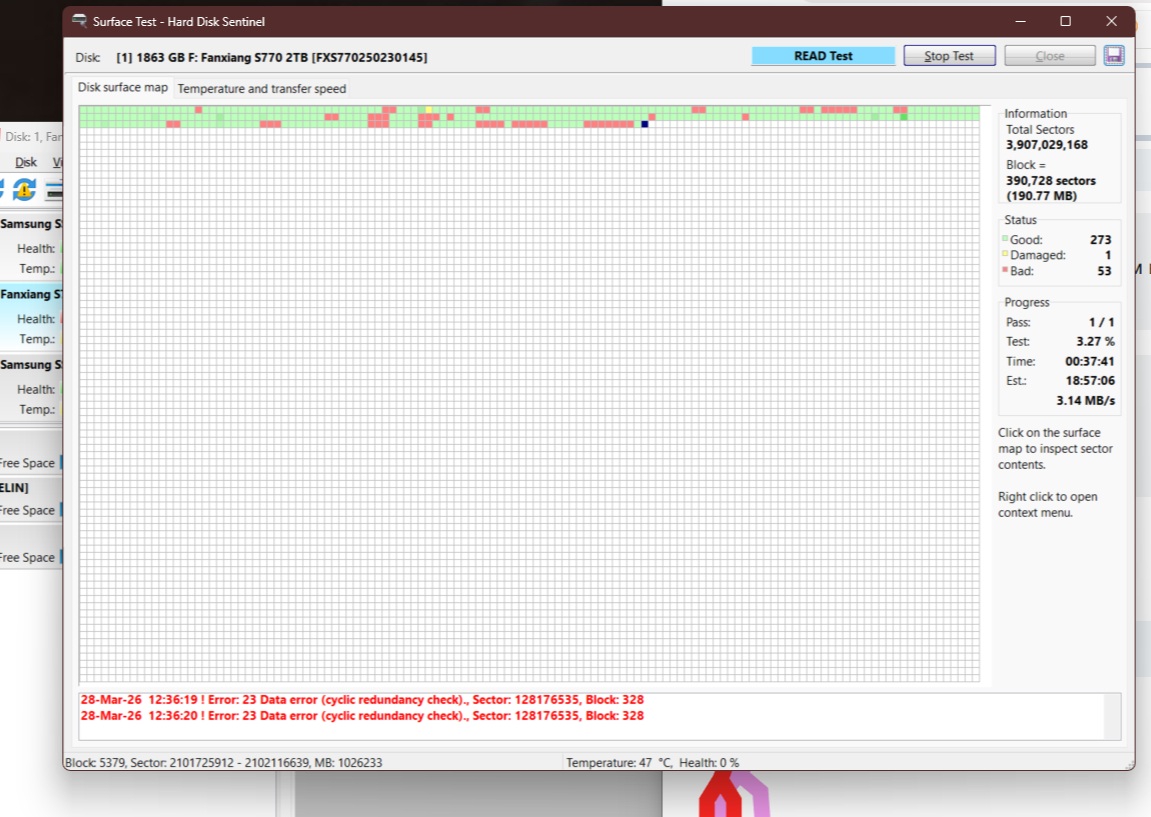The height and width of the screenshot is (817, 1151).
Task: Click the elapsed time value 00:37:41
Action: point(1089,361)
